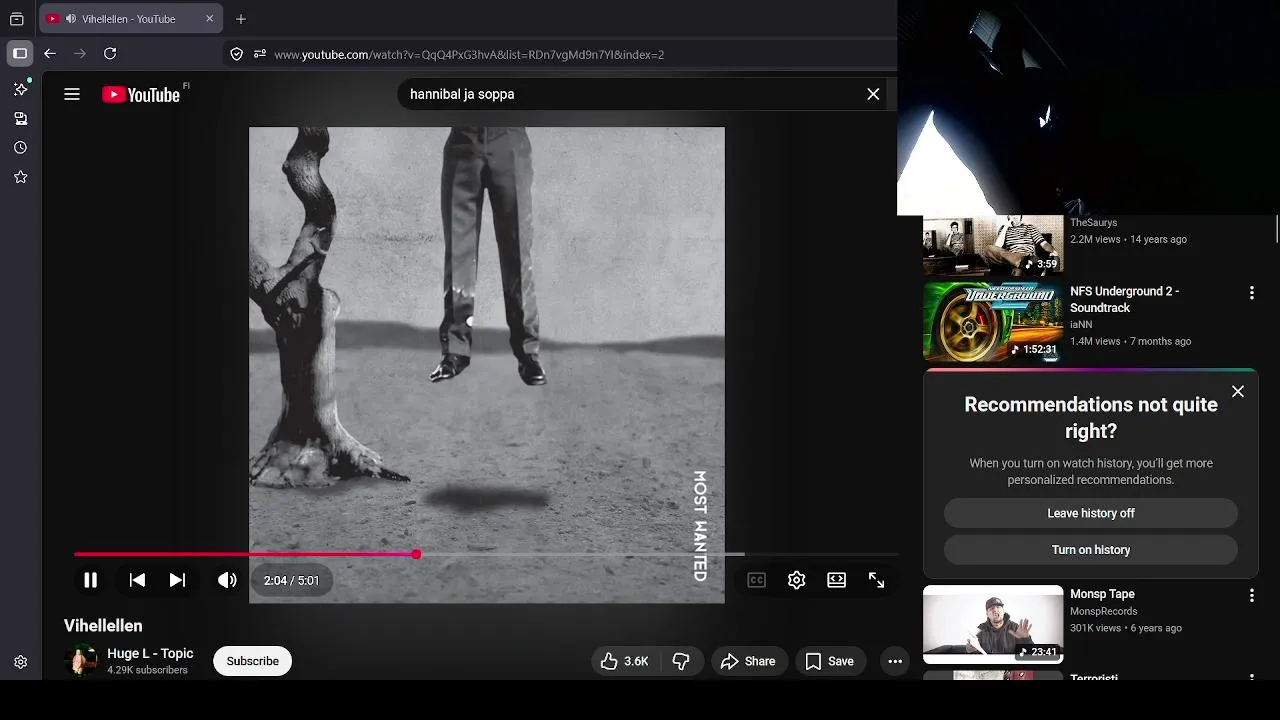The image size is (1280, 720).
Task: Open Monsp Tape video thumbnail
Action: (993, 624)
